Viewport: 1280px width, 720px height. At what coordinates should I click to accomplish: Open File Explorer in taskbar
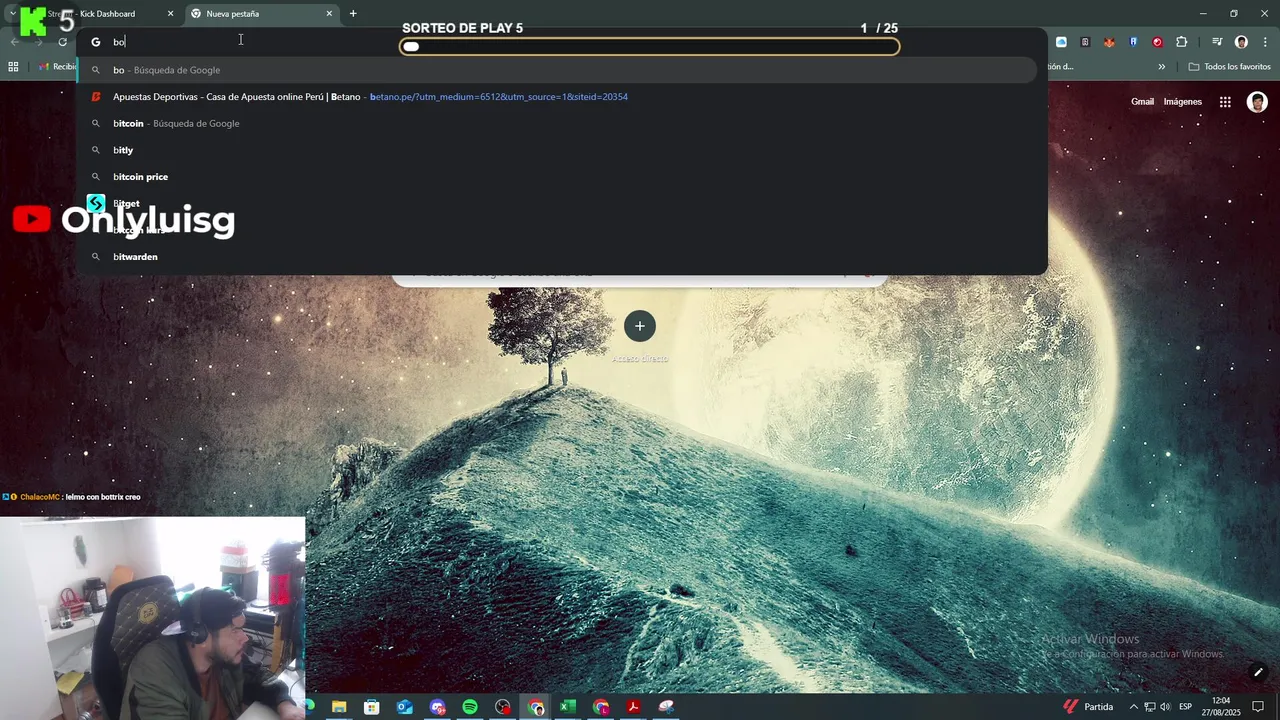339,707
